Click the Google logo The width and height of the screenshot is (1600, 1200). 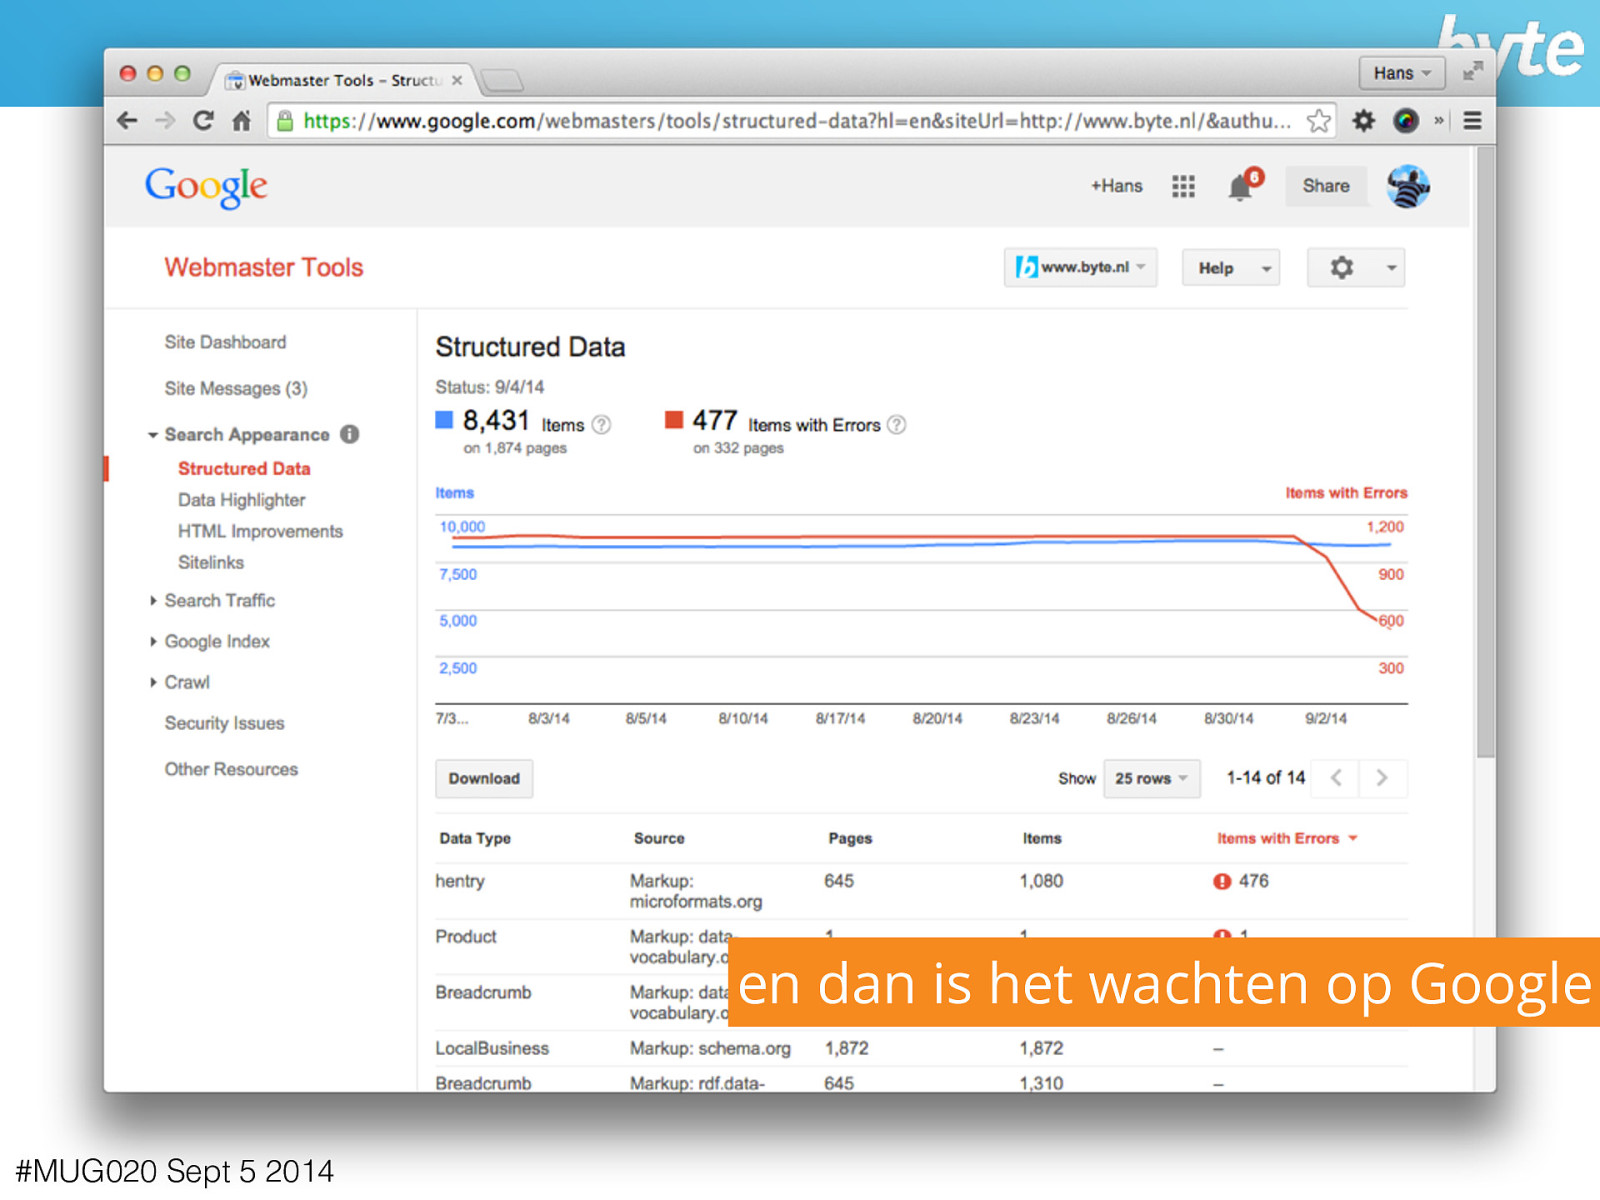(x=206, y=187)
